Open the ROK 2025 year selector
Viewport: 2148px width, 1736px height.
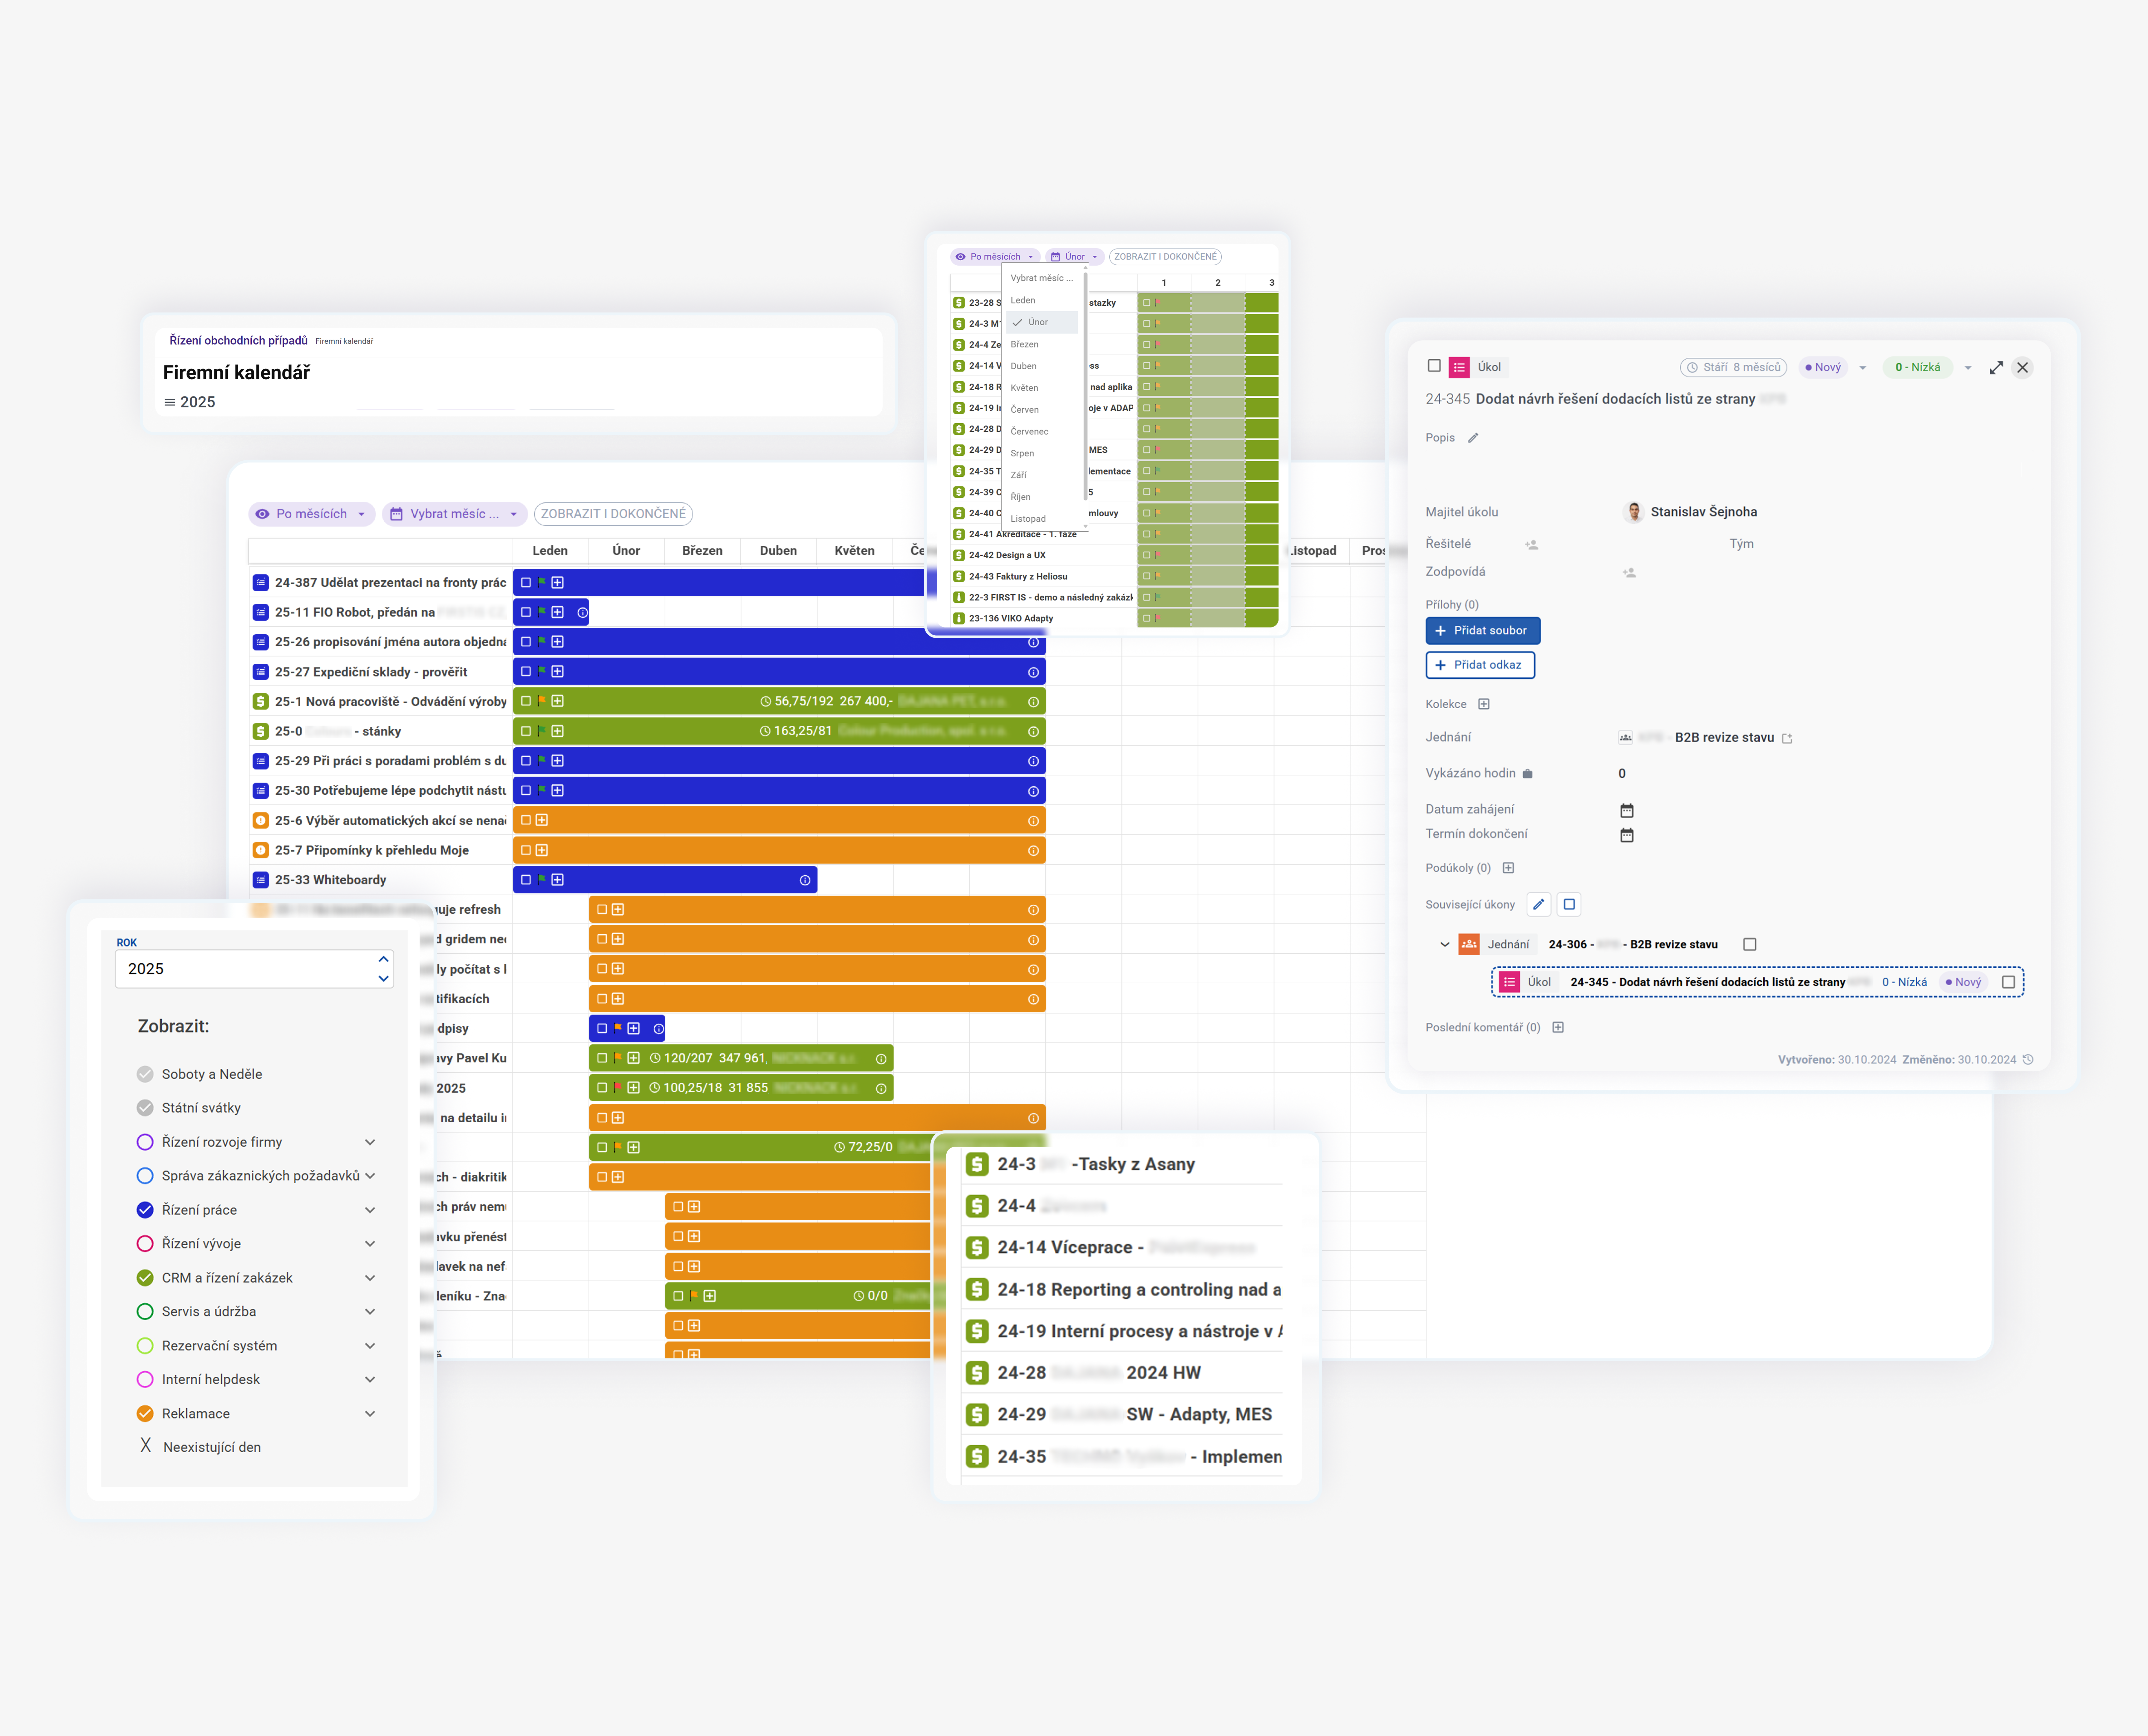[x=254, y=969]
